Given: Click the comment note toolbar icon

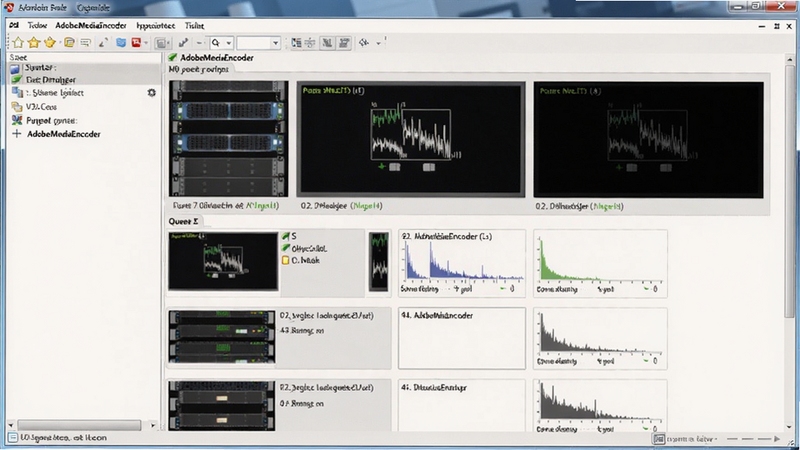Looking at the screenshot, I should click(85, 43).
